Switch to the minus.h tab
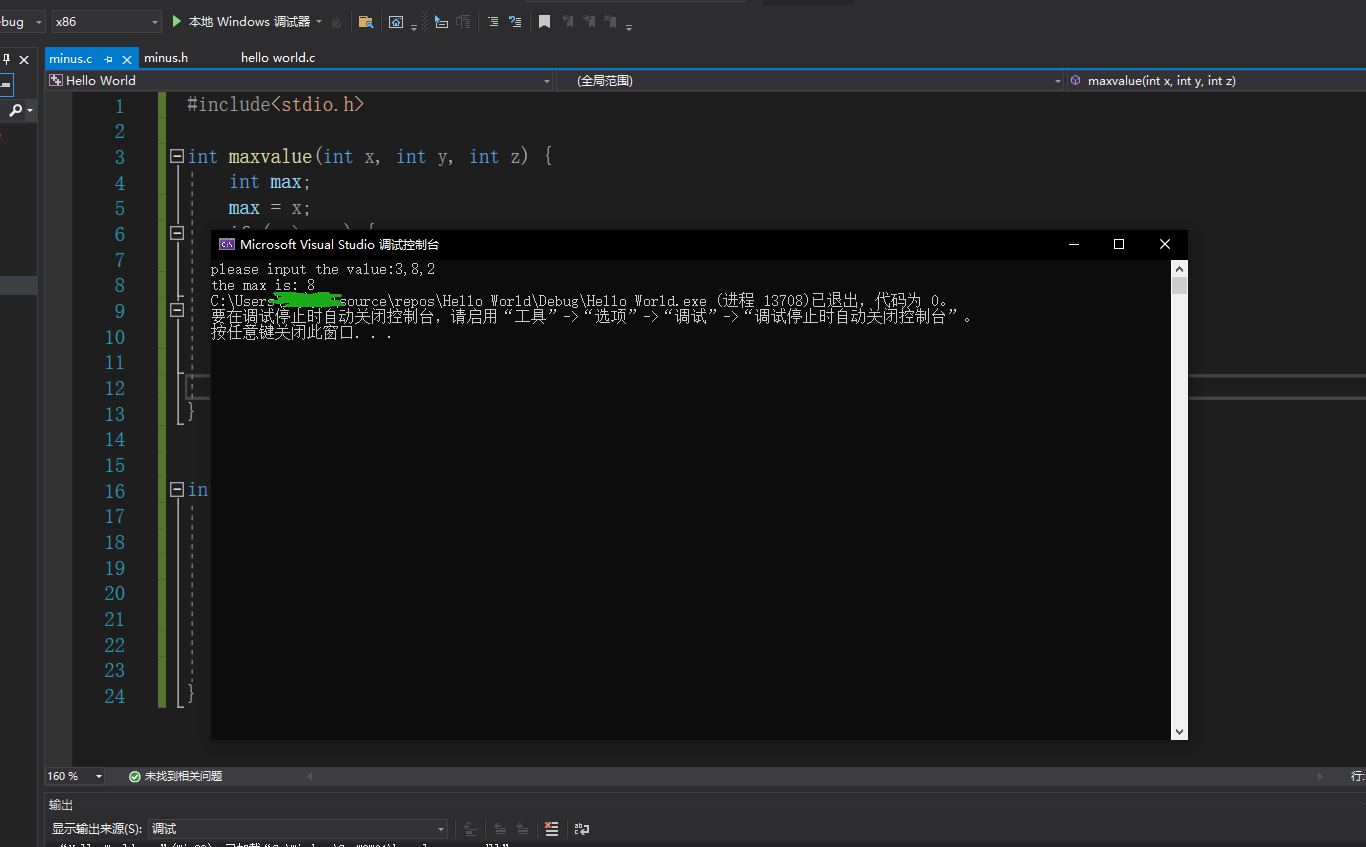1366x847 pixels. click(x=166, y=58)
